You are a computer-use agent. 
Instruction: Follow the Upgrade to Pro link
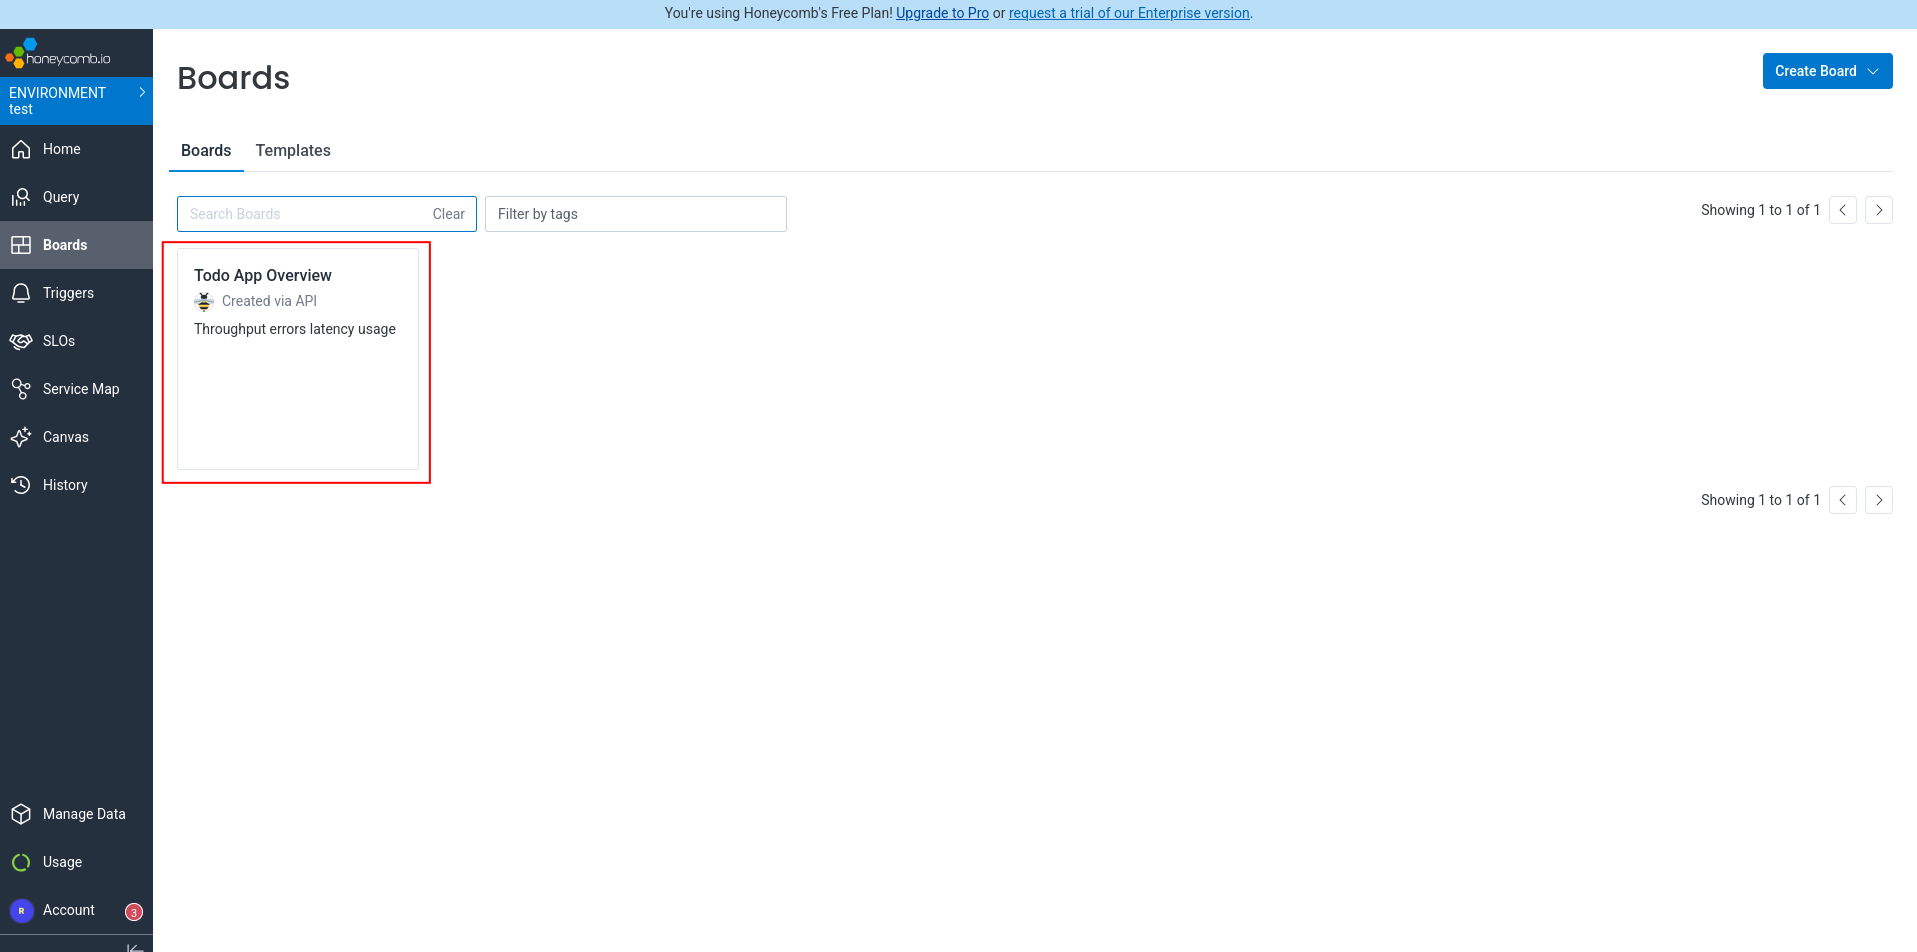point(942,13)
